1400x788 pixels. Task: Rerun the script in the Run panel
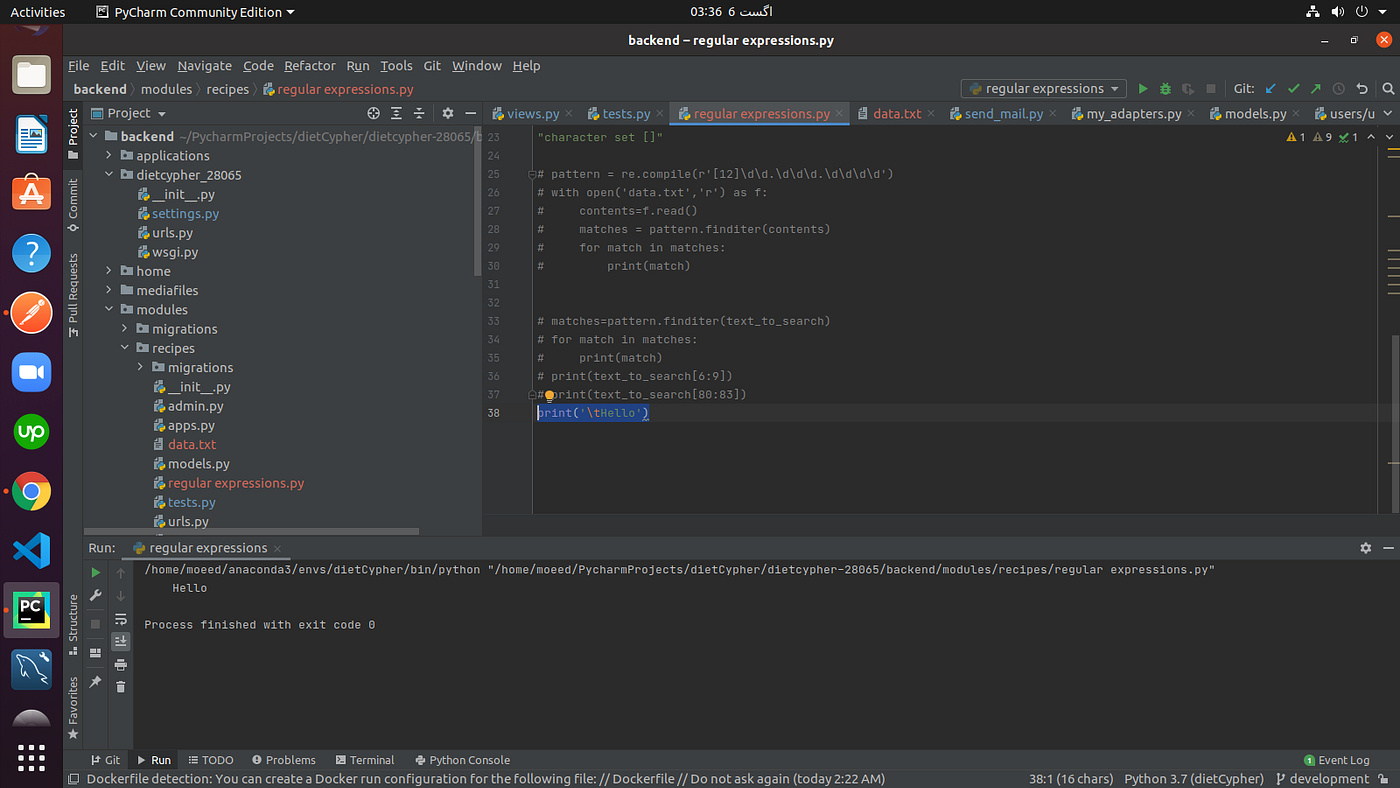pos(96,573)
